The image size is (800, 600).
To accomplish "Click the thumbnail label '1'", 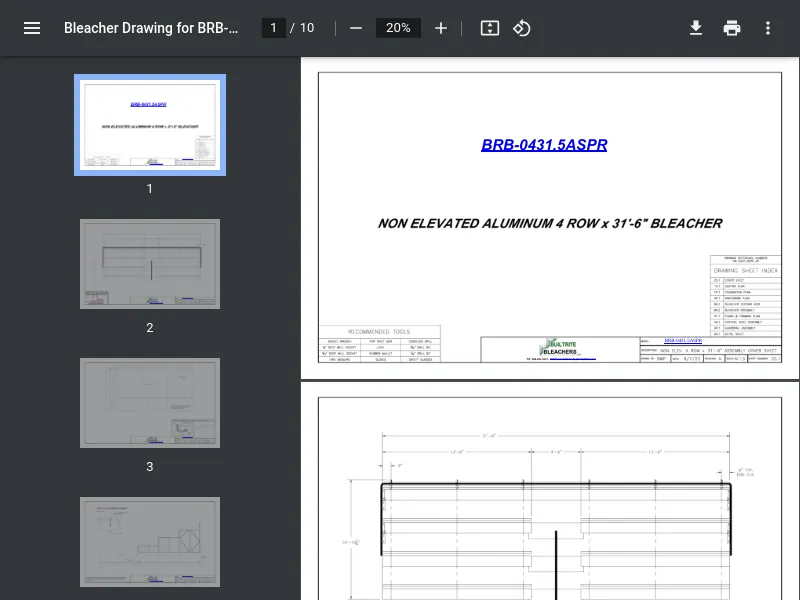I will click(149, 189).
